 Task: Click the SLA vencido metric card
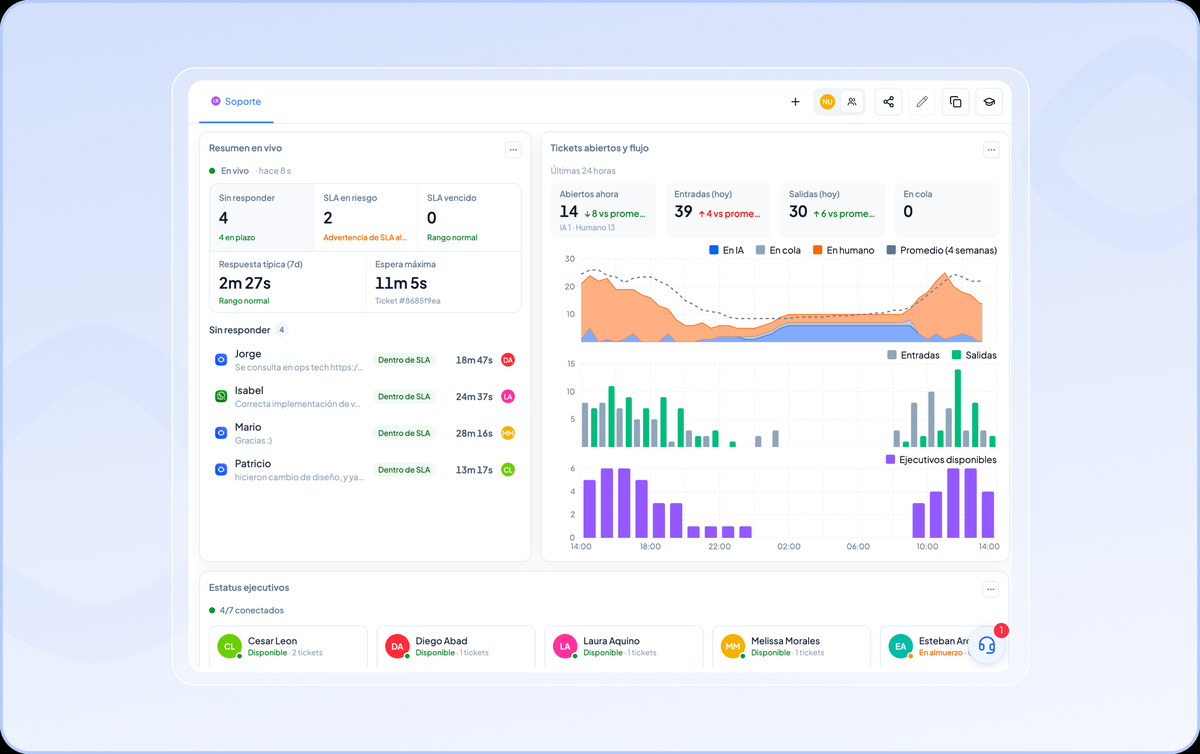click(469, 217)
